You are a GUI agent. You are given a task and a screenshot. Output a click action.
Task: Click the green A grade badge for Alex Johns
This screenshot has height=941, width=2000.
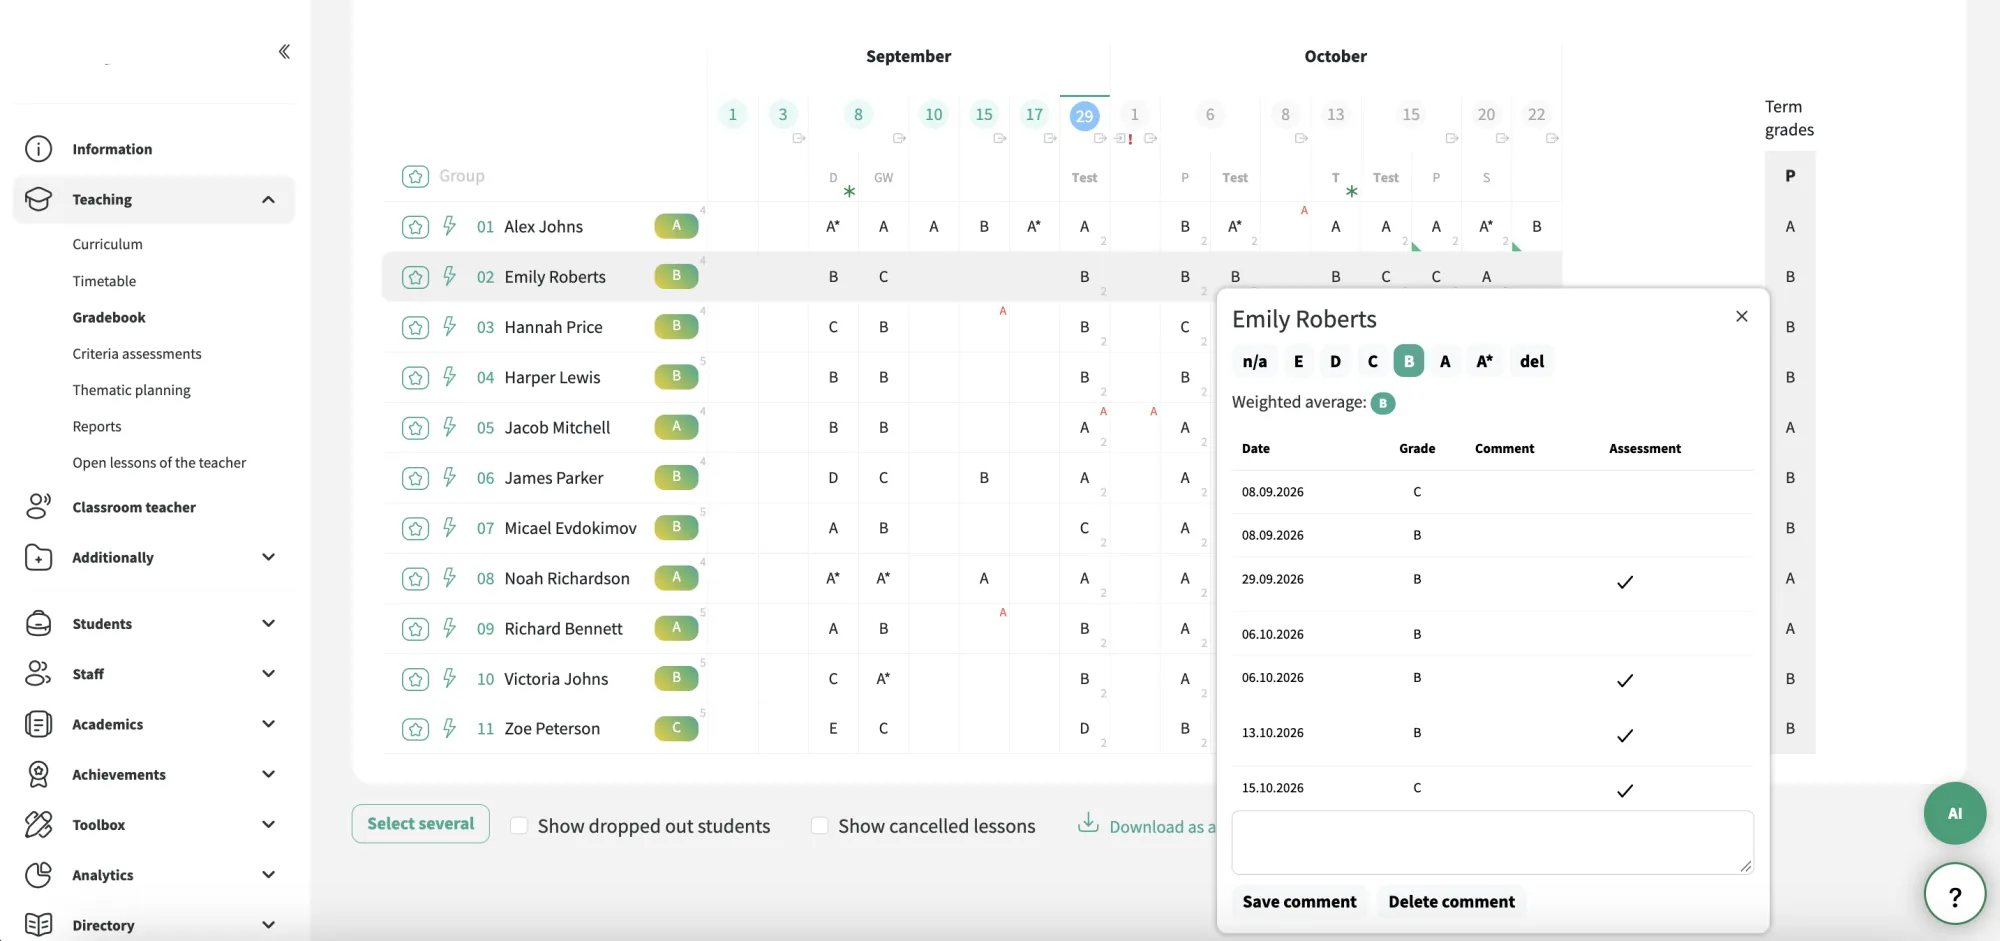[676, 226]
